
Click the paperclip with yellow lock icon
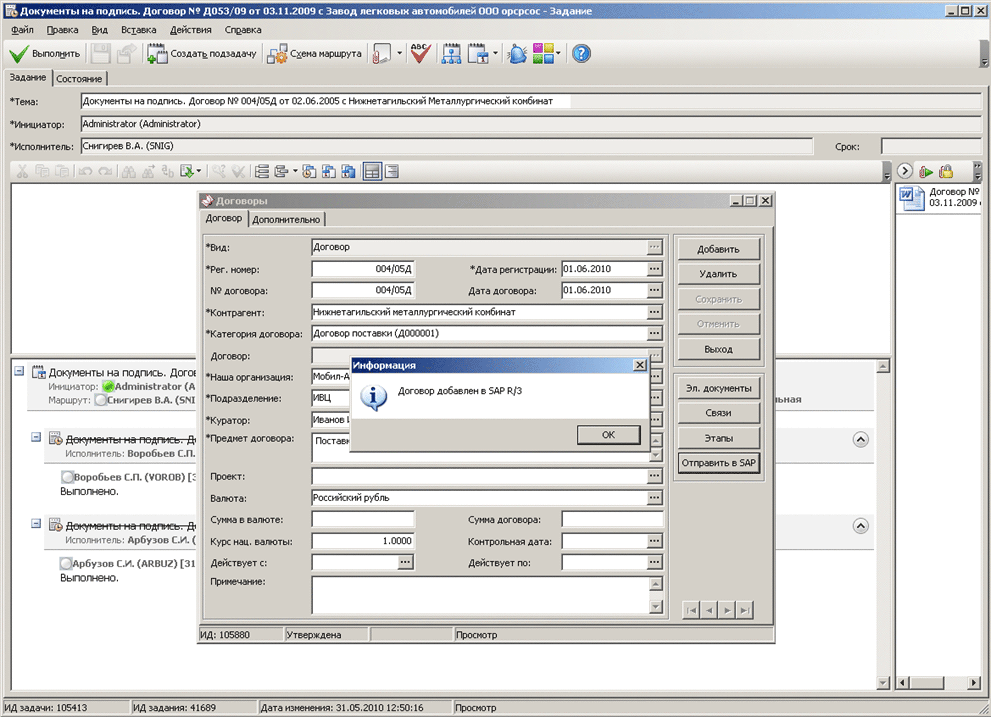(946, 171)
